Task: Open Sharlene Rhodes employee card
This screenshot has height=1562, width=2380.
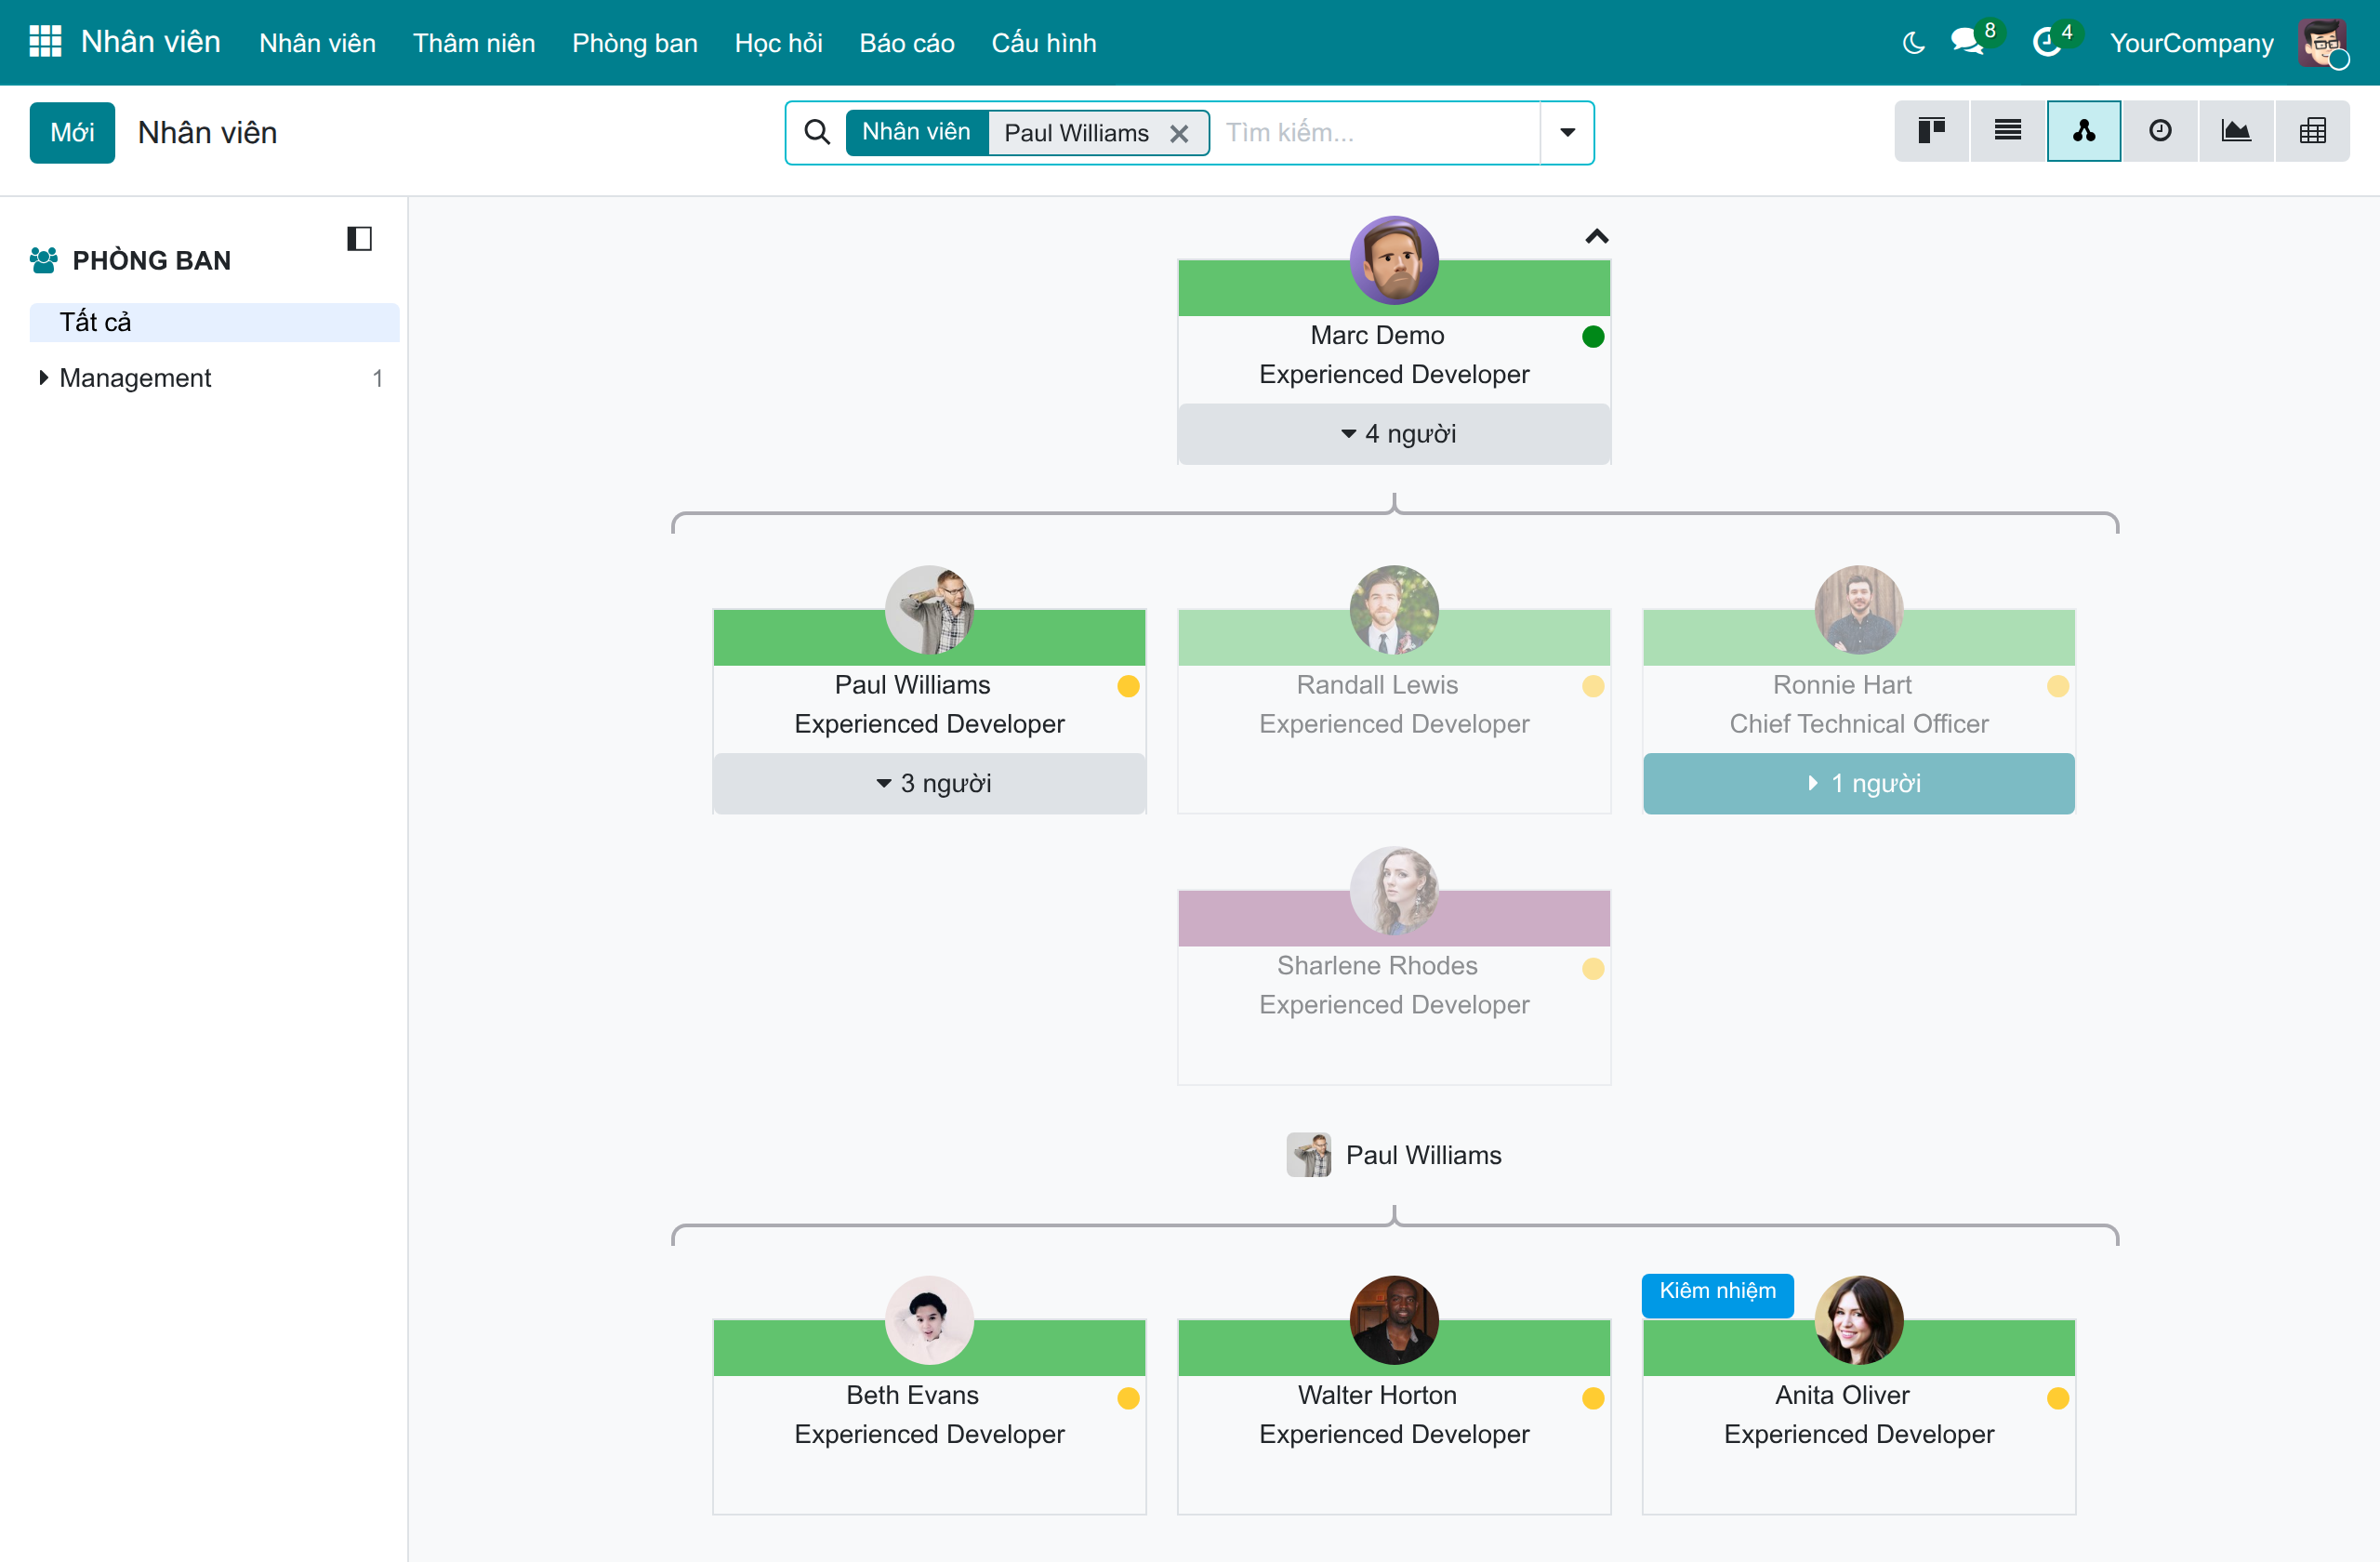Action: 1394,986
